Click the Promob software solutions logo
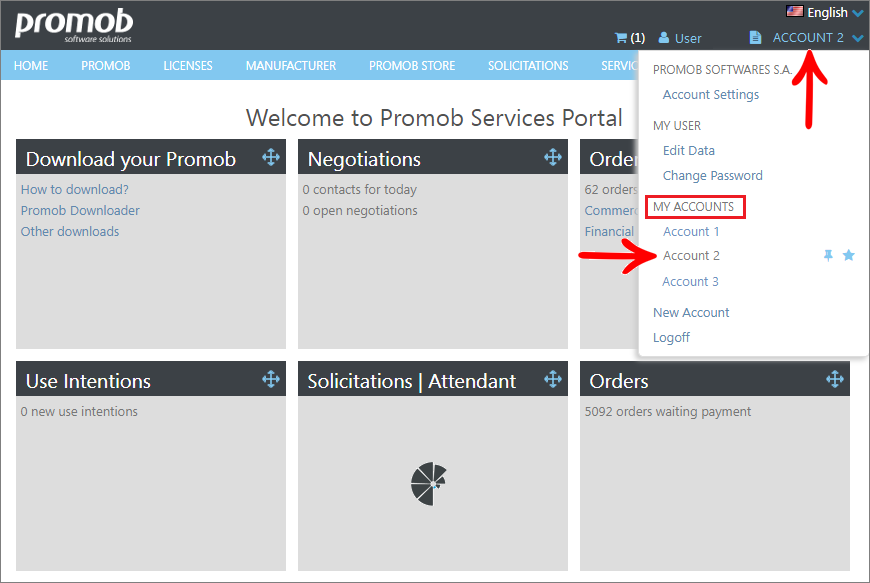Image resolution: width=870 pixels, height=583 pixels. [x=74, y=26]
